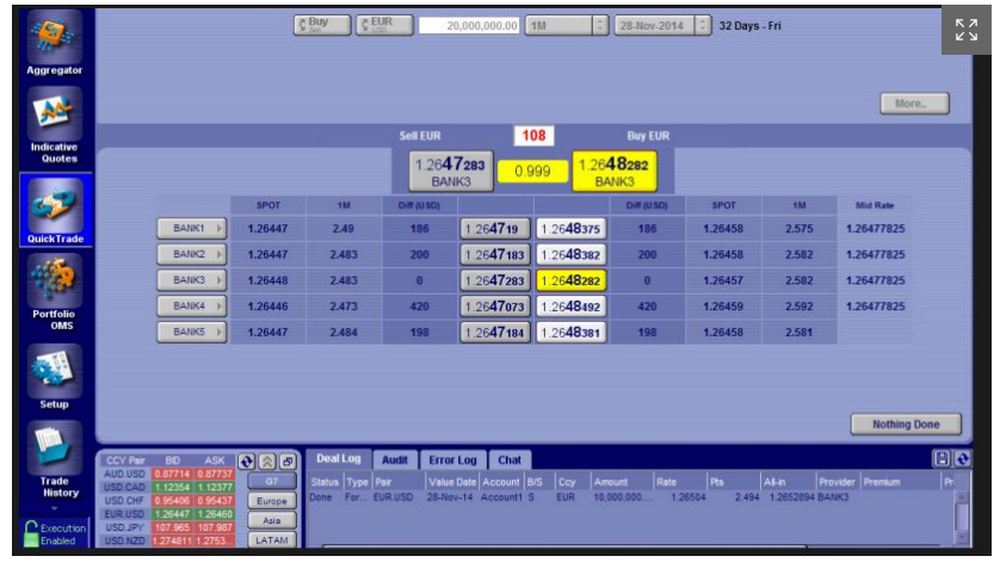
Task: Hit BANK3 sell price 1.2647283 in grid
Action: pos(495,281)
